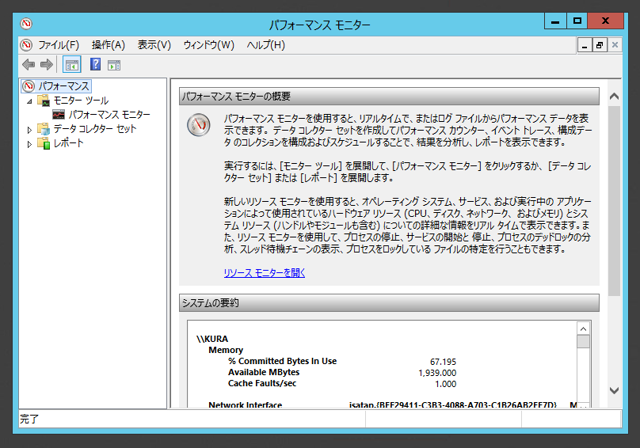This screenshot has height=448, width=640.
Task: Click the system summary scroll-up arrow
Action: tap(583, 329)
